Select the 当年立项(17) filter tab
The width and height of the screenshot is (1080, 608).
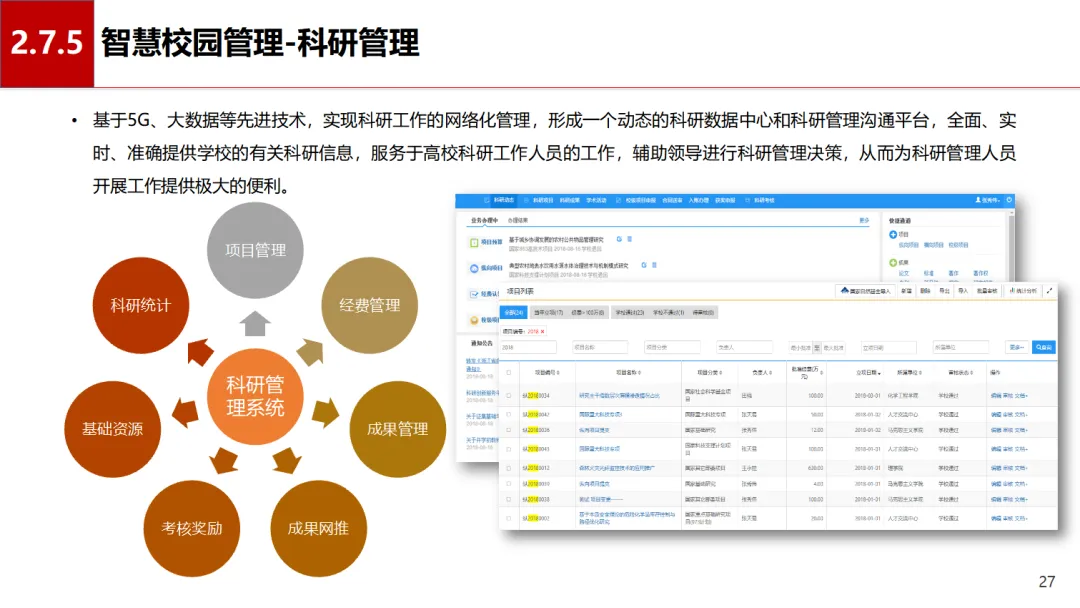[548, 313]
